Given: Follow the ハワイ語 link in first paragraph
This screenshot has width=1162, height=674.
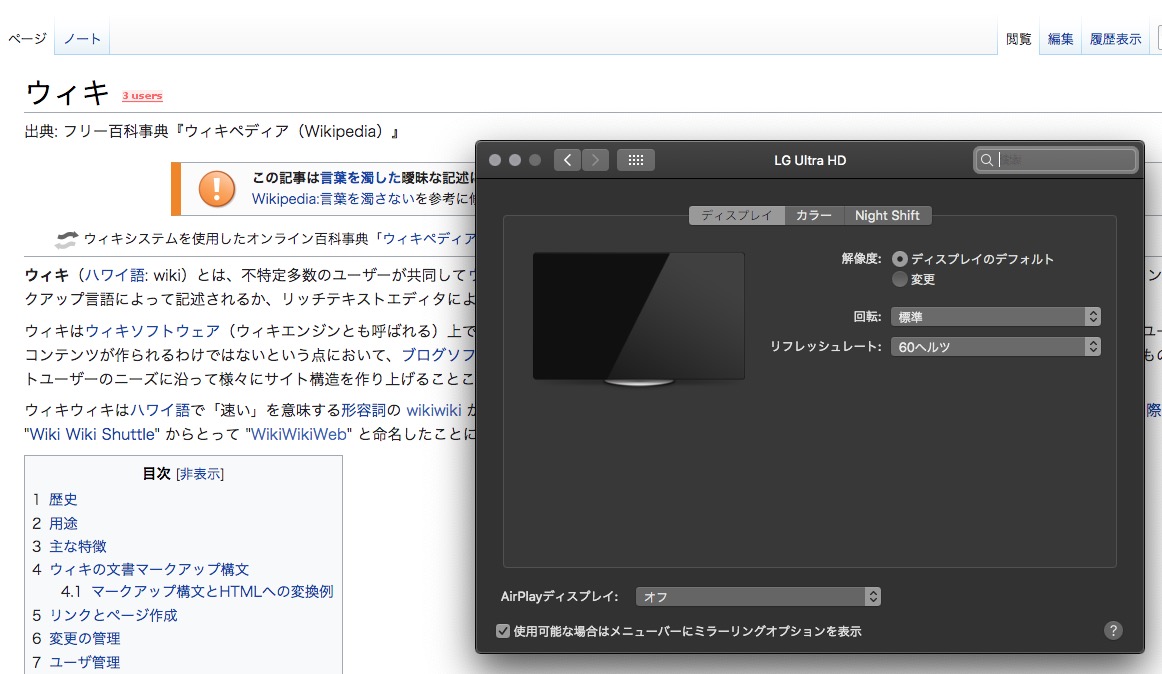Looking at the screenshot, I should tap(115, 275).
